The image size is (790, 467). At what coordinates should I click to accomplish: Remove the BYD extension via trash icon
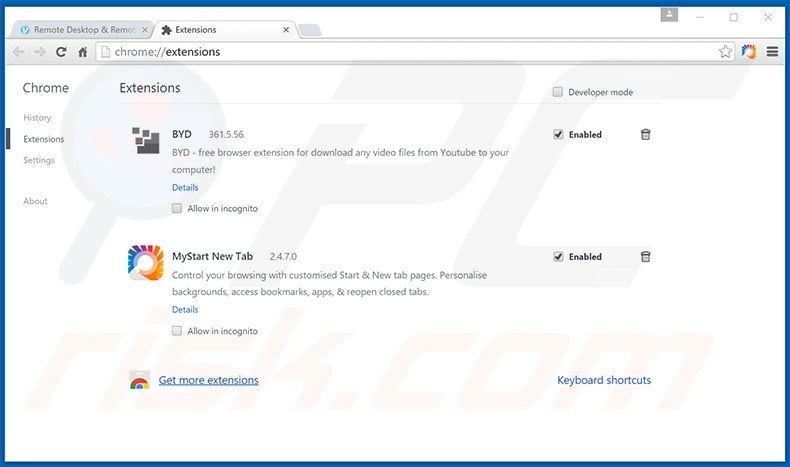tap(645, 135)
